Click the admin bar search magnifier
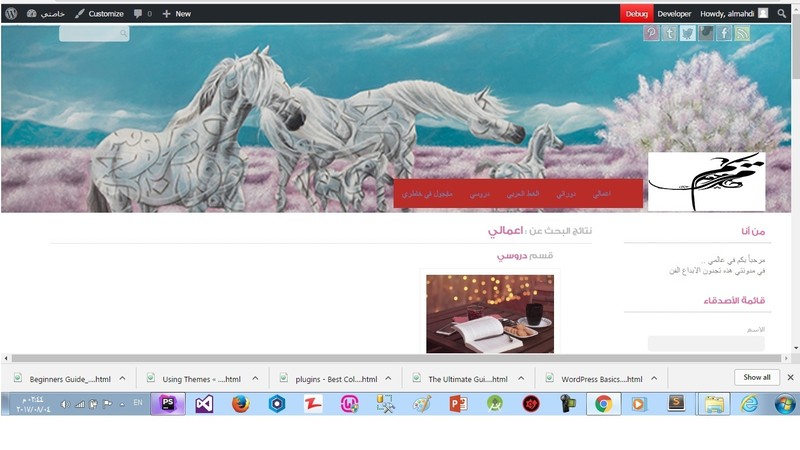Viewport: 800px width, 450px height. click(x=782, y=14)
